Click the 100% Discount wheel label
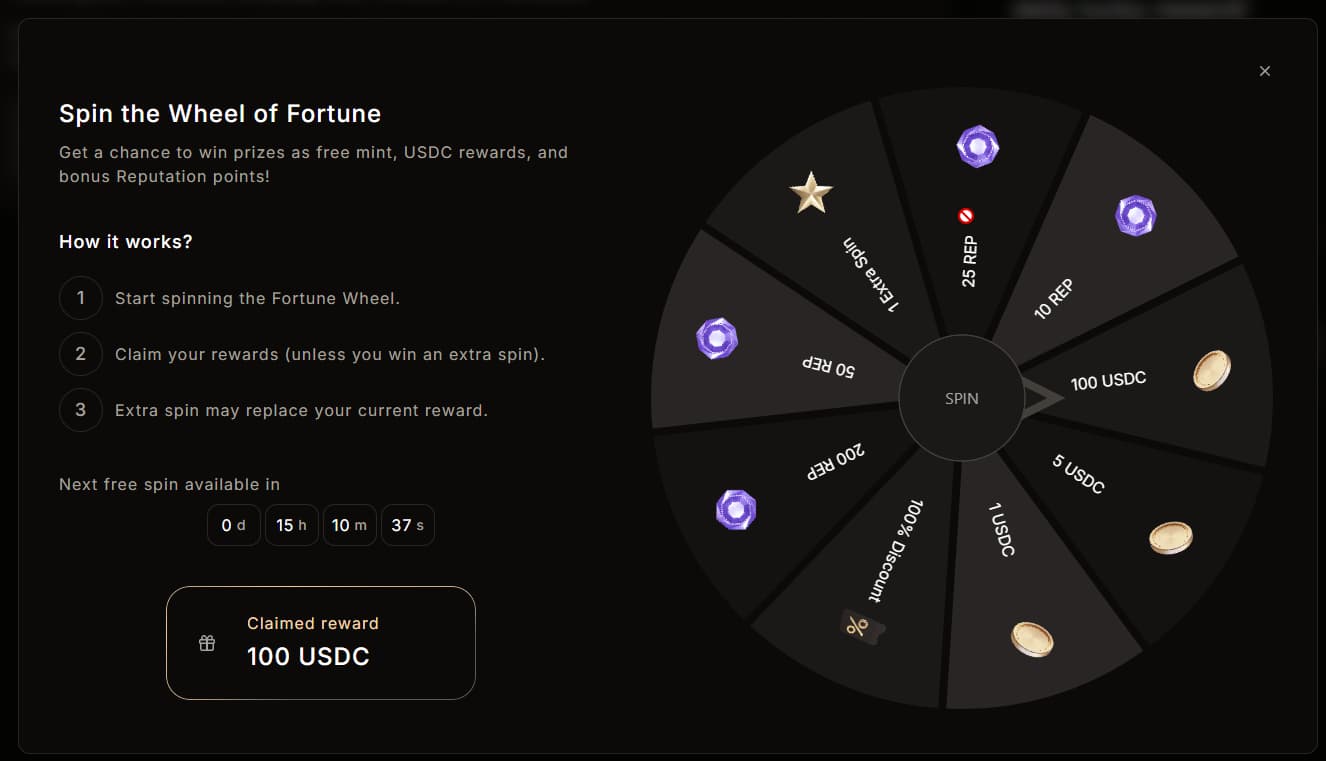This screenshot has width=1326, height=761. pos(895,551)
